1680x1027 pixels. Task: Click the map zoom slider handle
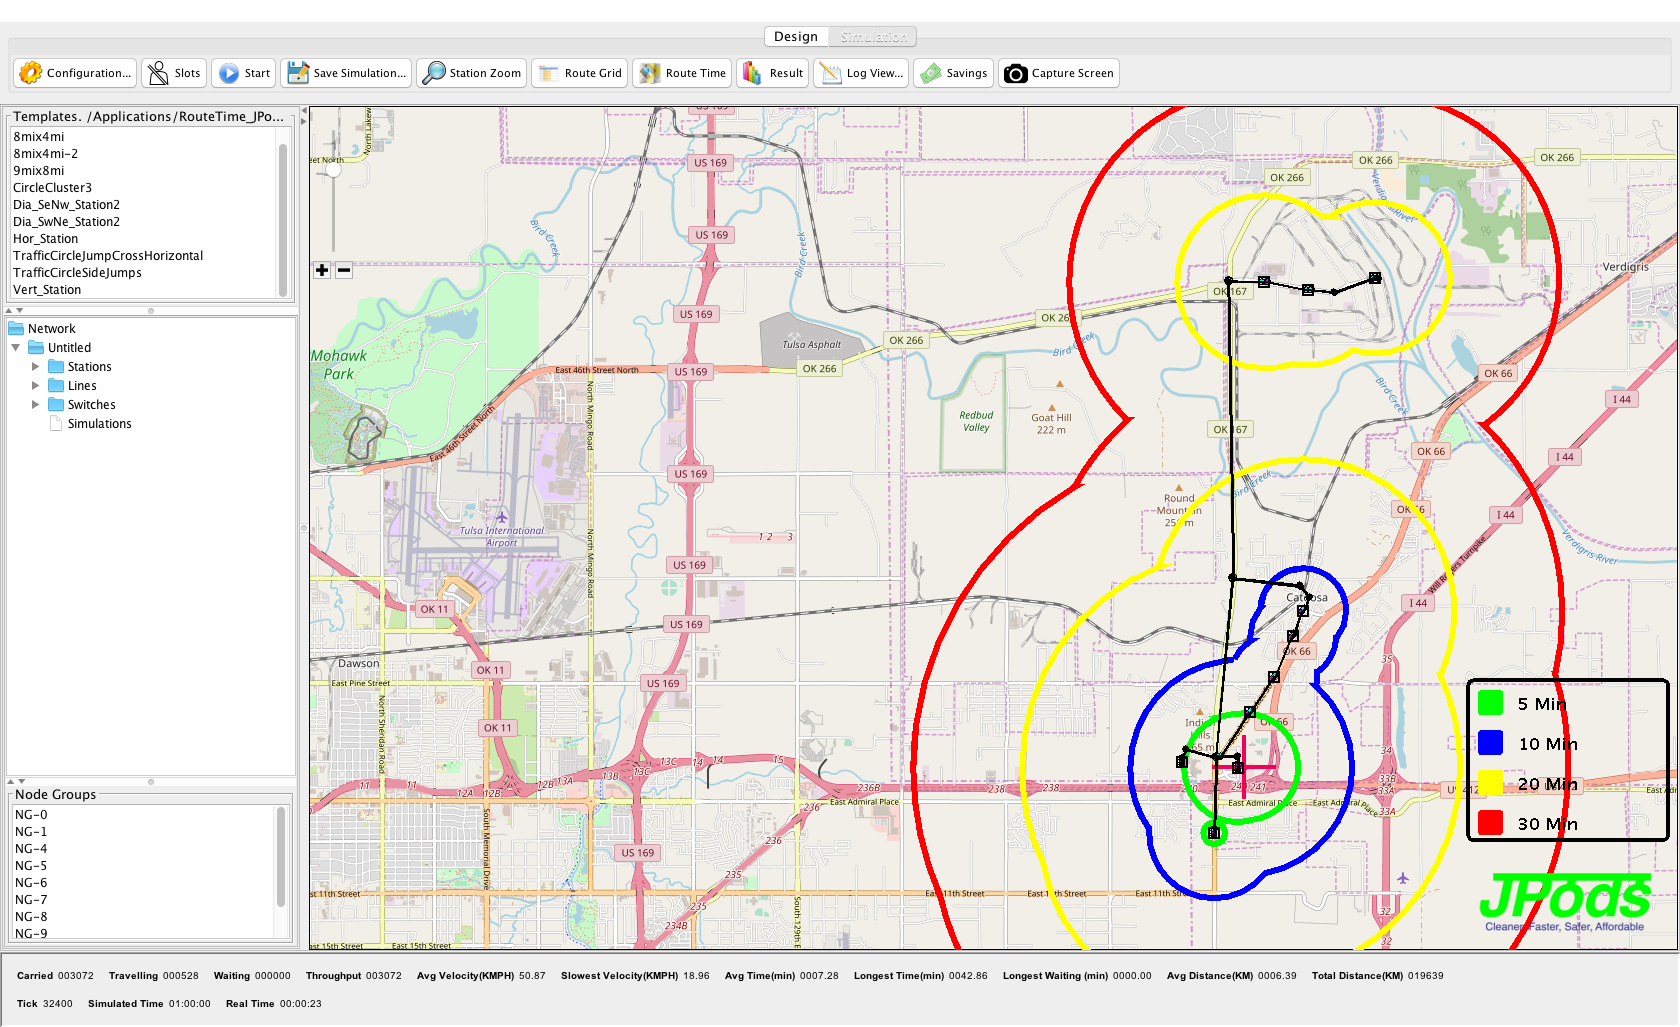click(334, 170)
